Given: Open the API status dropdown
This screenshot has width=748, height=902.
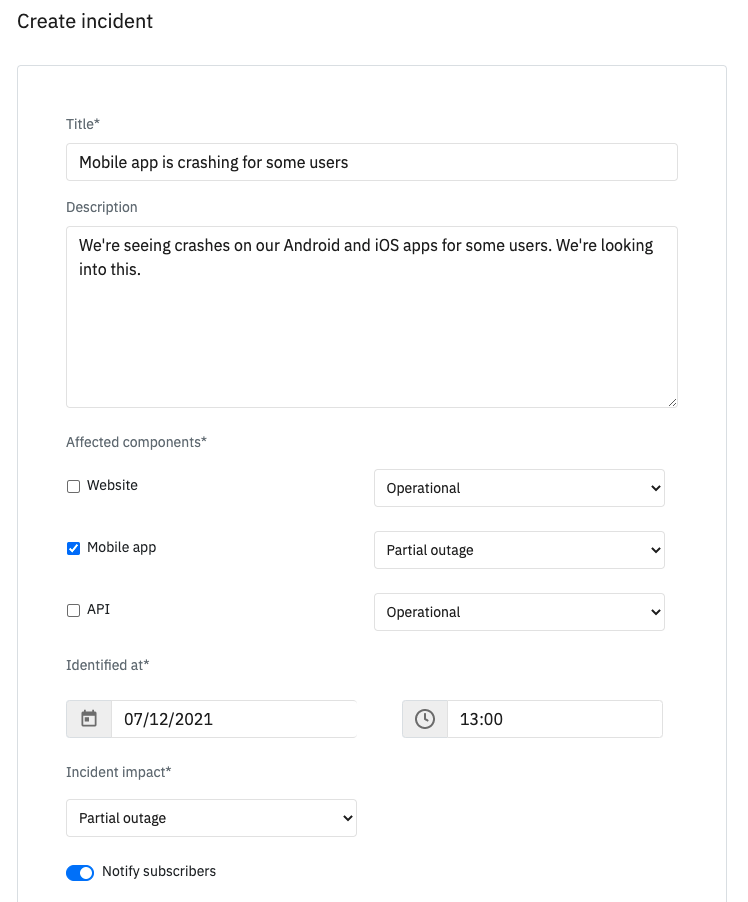Looking at the screenshot, I should click(x=519, y=612).
